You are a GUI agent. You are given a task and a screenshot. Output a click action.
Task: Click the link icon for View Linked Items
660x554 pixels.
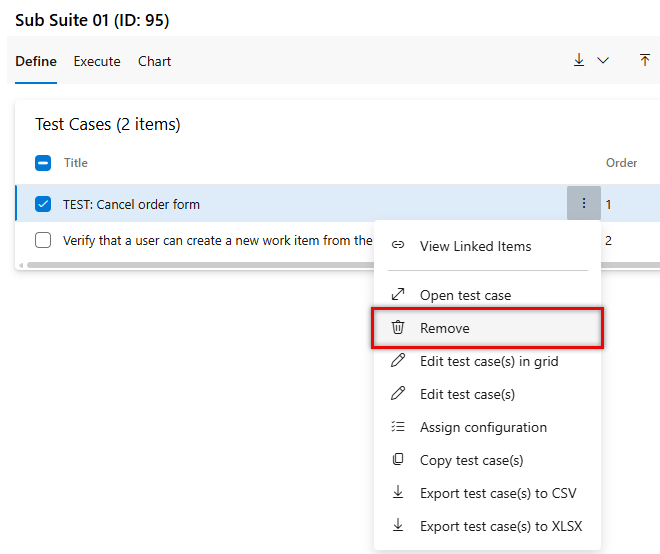[398, 246]
